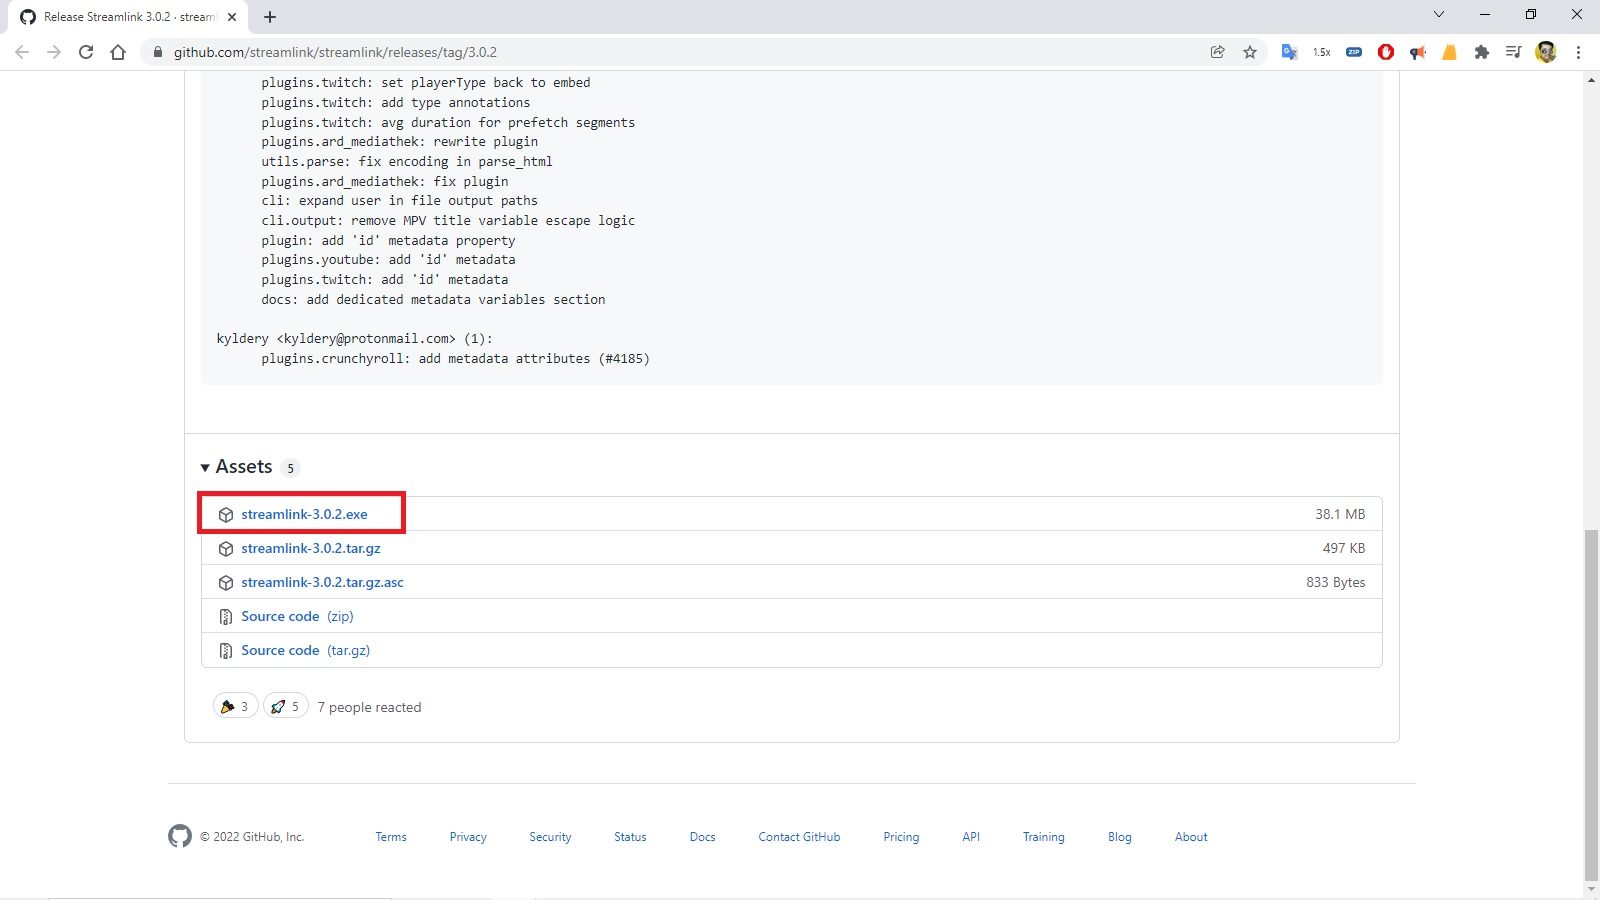Open Google Translate extension
This screenshot has height=900, width=1600.
(1290, 52)
